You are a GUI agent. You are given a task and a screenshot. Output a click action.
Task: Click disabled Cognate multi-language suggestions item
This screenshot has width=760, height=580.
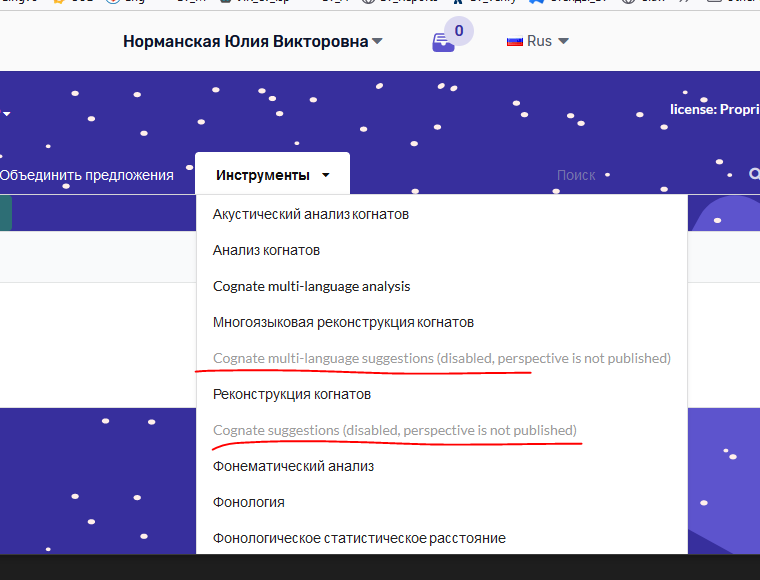point(442,358)
